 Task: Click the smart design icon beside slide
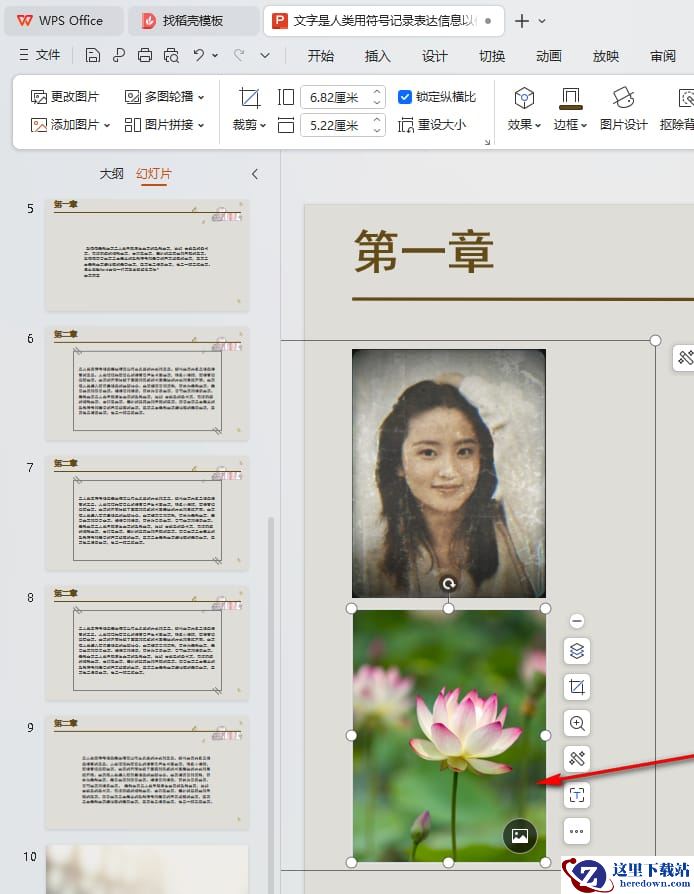pos(684,357)
